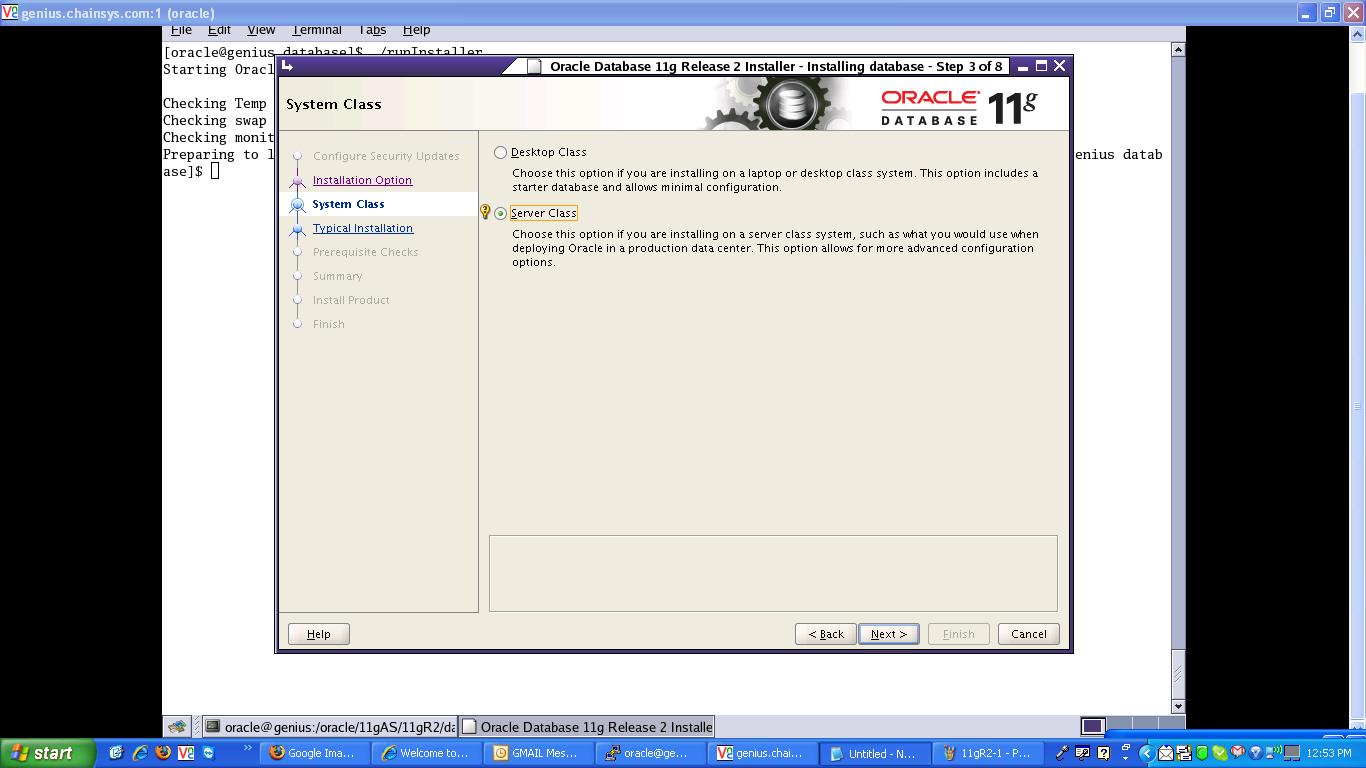Image resolution: width=1366 pixels, height=768 pixels.
Task: Open the Typical Installation step link
Action: pyautogui.click(x=362, y=228)
